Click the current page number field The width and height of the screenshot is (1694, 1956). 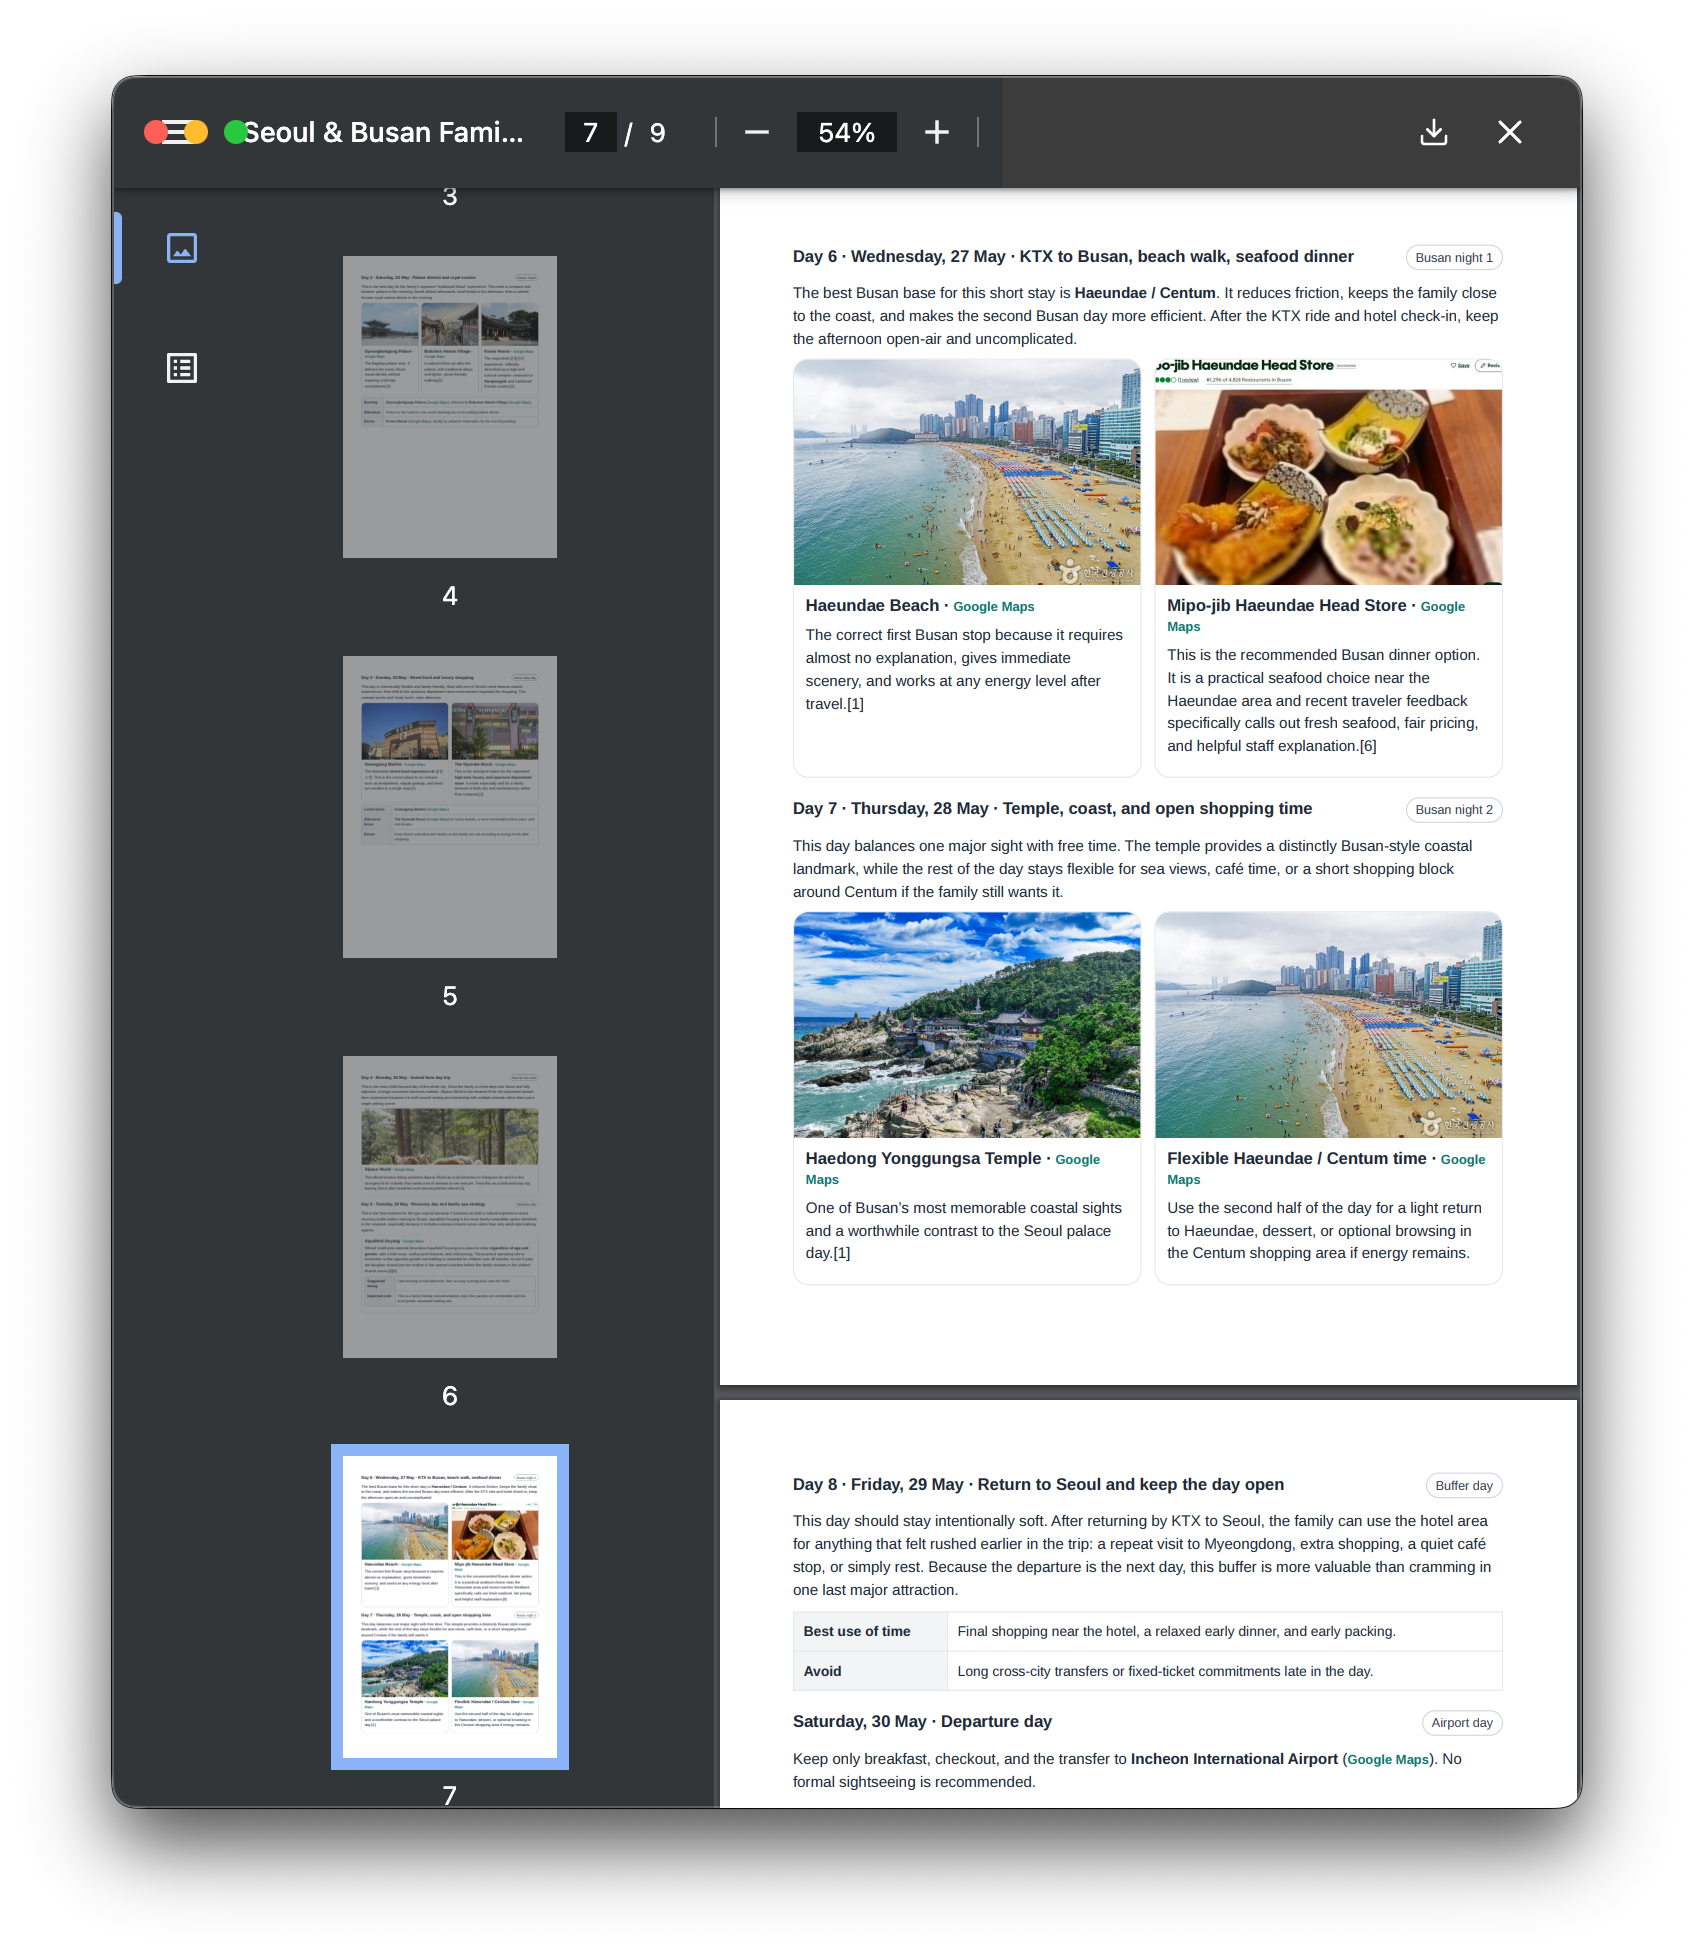tap(591, 132)
